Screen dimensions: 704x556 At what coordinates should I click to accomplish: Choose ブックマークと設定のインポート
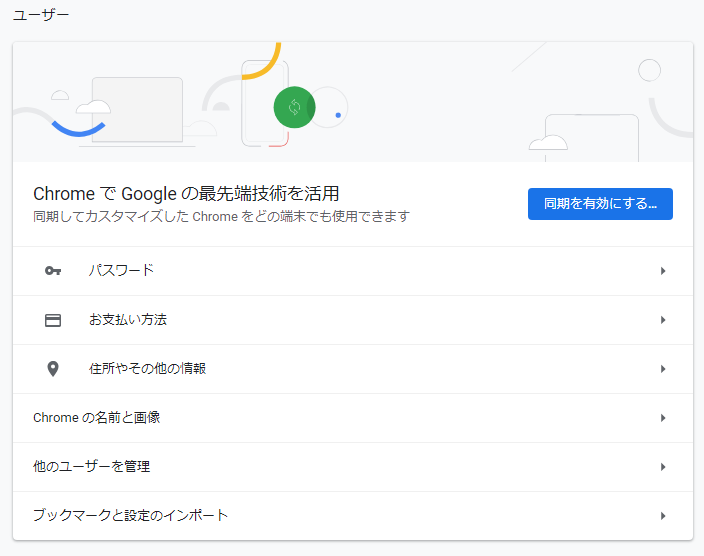point(353,516)
